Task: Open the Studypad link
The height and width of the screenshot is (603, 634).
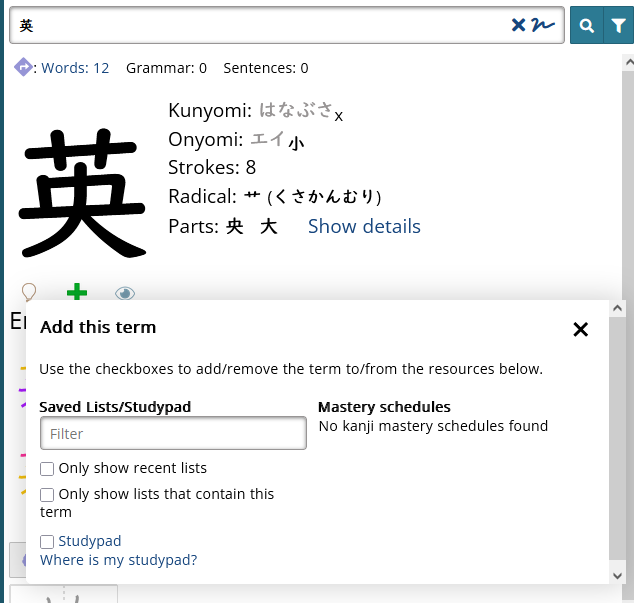Action: (90, 541)
